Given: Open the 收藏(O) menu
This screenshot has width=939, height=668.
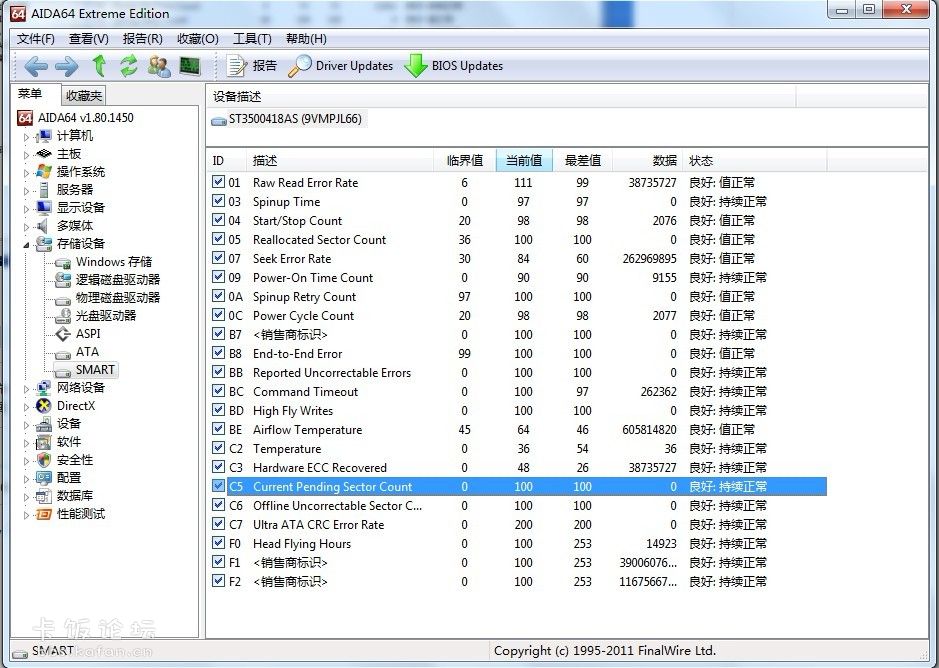Looking at the screenshot, I should 198,39.
